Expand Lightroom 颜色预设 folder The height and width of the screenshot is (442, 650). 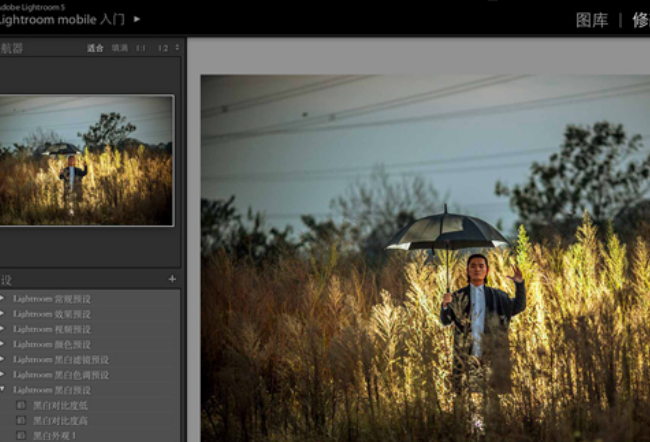[3, 344]
